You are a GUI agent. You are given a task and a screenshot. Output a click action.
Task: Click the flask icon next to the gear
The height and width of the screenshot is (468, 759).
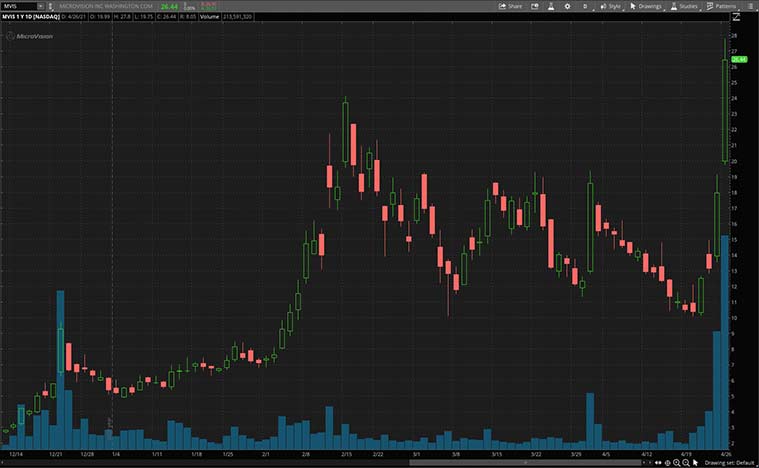point(551,6)
